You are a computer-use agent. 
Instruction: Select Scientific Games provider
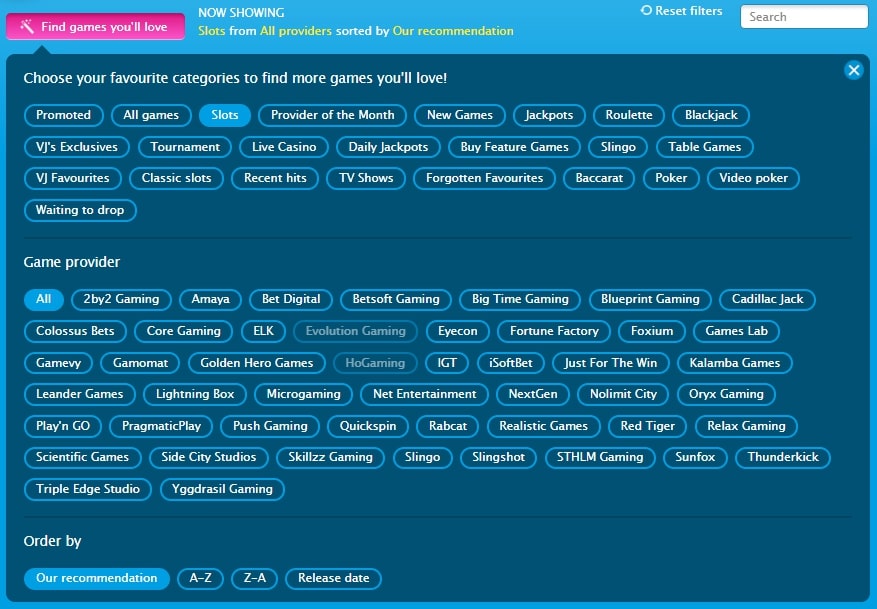(82, 457)
